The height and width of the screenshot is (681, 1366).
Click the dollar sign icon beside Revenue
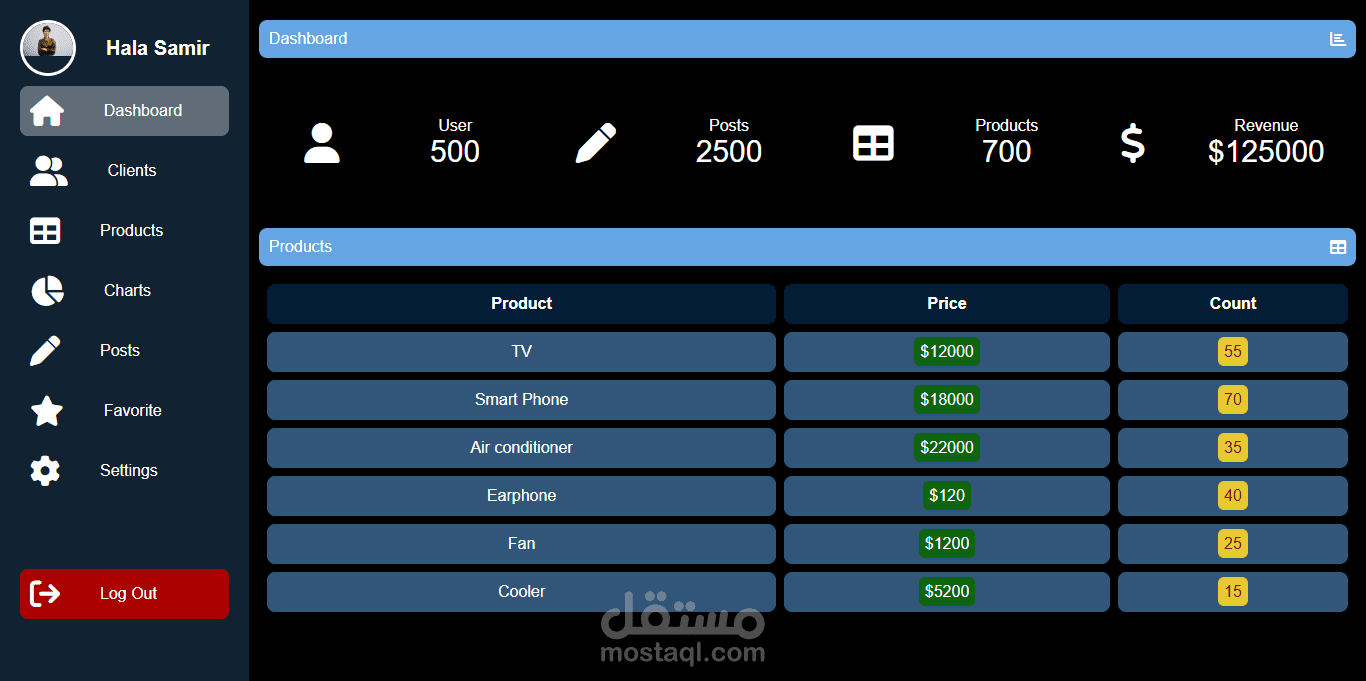(1132, 143)
